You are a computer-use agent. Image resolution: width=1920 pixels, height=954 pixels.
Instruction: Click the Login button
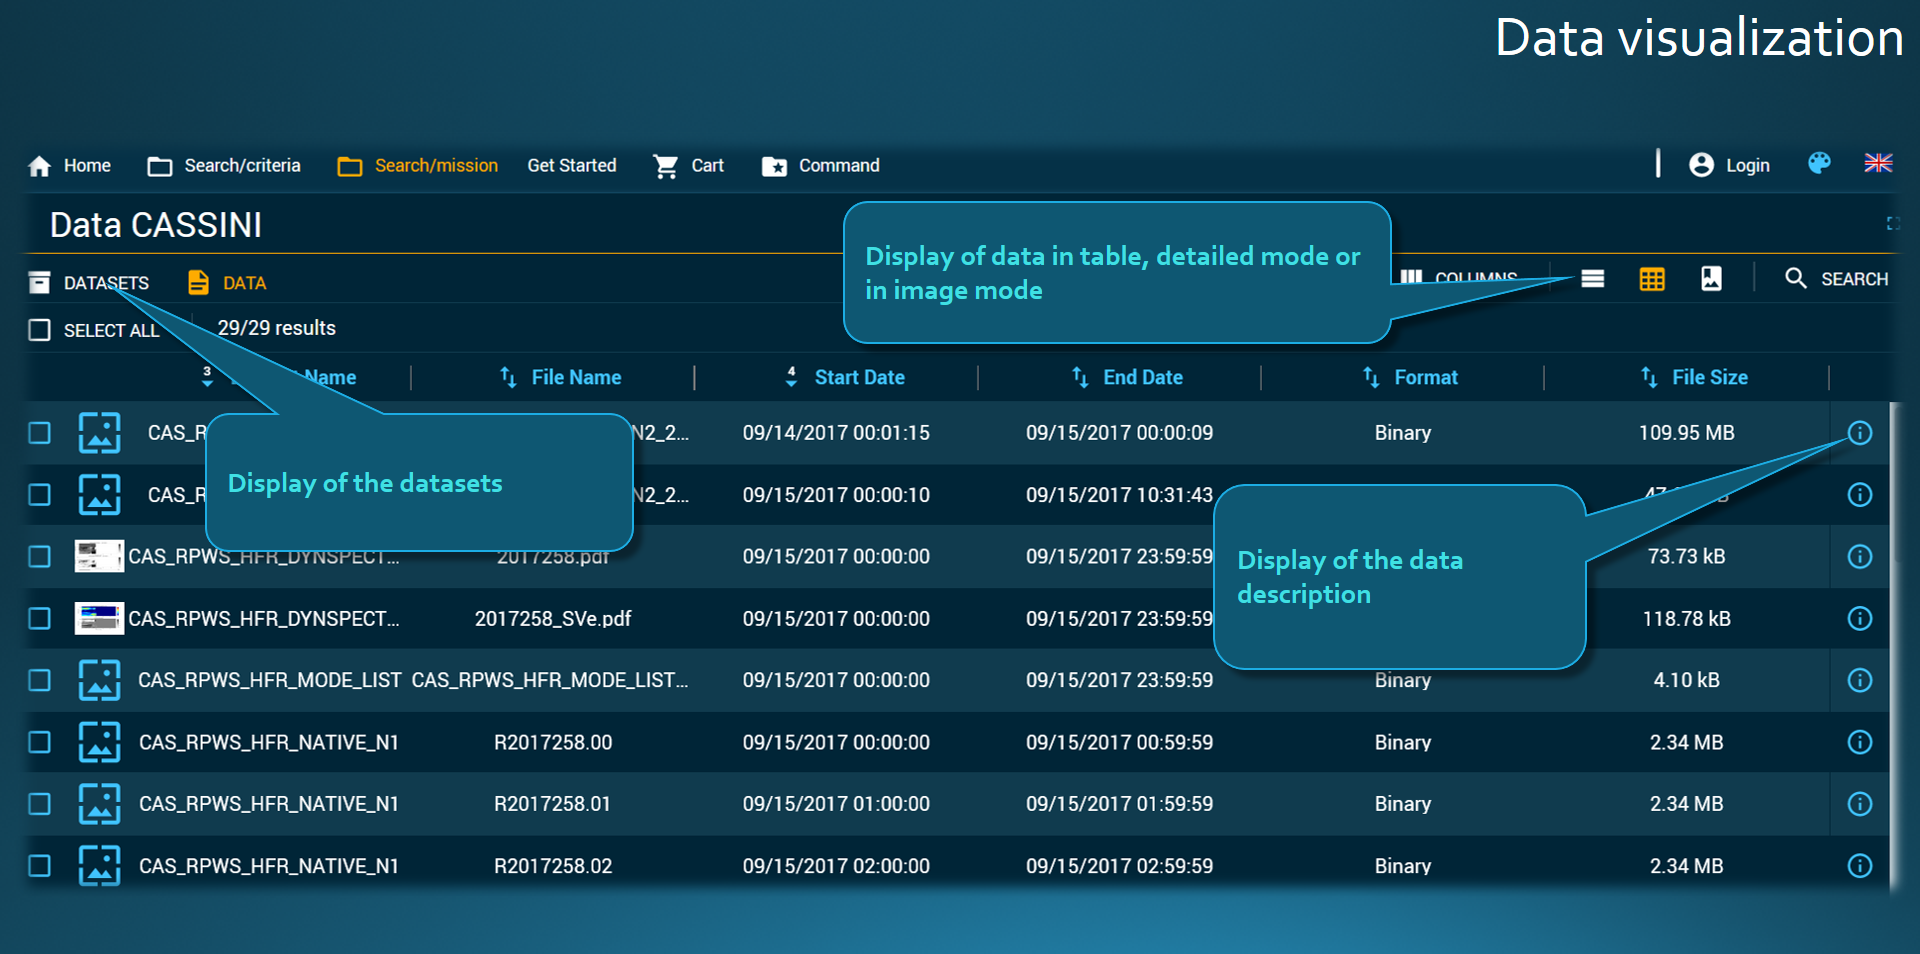(1729, 165)
